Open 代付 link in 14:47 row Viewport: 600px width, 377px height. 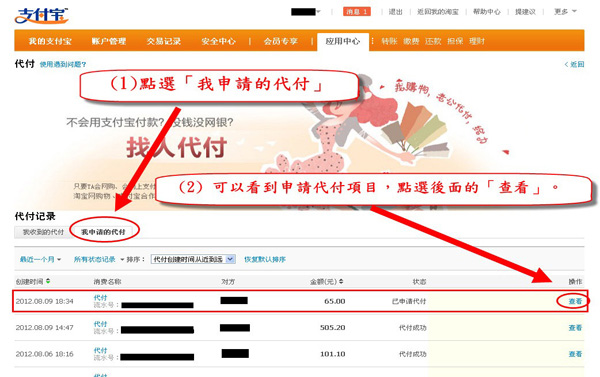pos(100,324)
